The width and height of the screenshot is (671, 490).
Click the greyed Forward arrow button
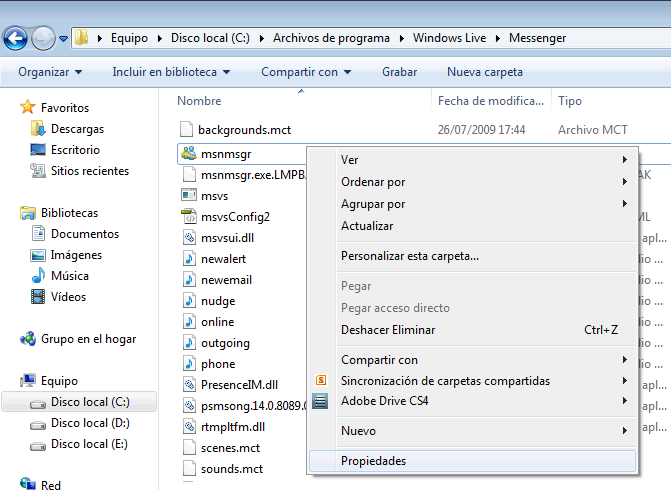(x=43, y=39)
